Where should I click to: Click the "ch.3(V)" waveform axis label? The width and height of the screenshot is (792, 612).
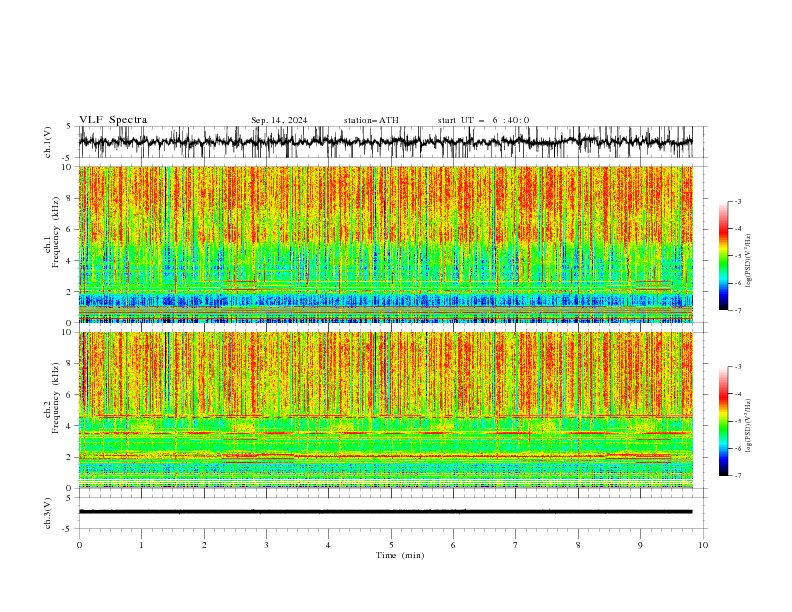48,513
